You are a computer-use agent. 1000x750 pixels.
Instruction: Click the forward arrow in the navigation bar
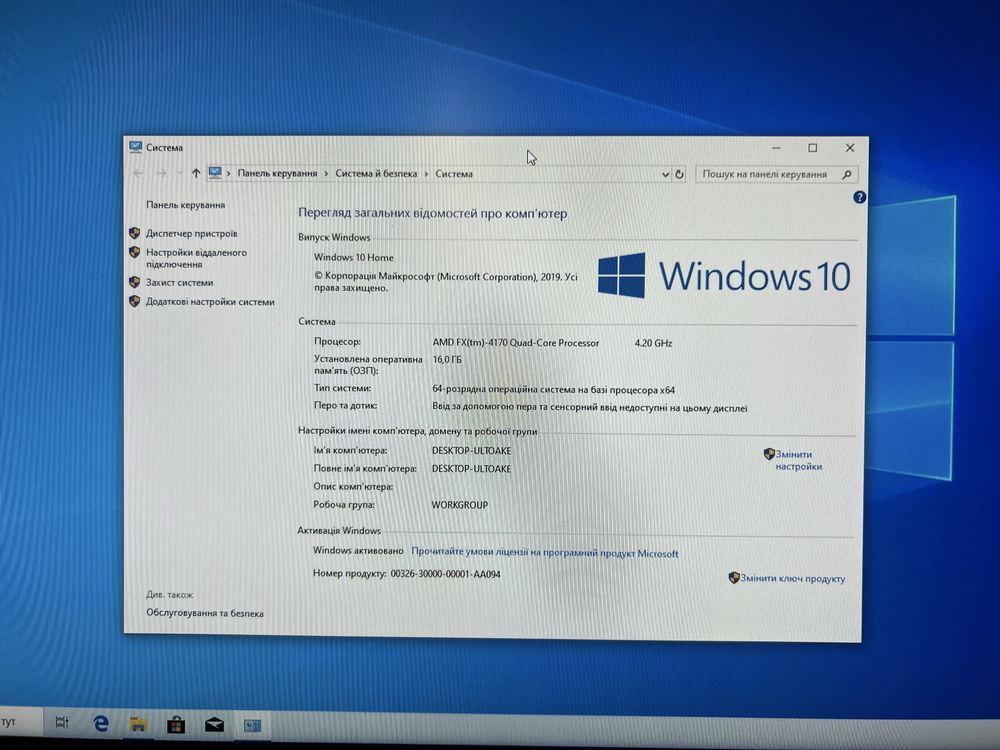point(161,173)
